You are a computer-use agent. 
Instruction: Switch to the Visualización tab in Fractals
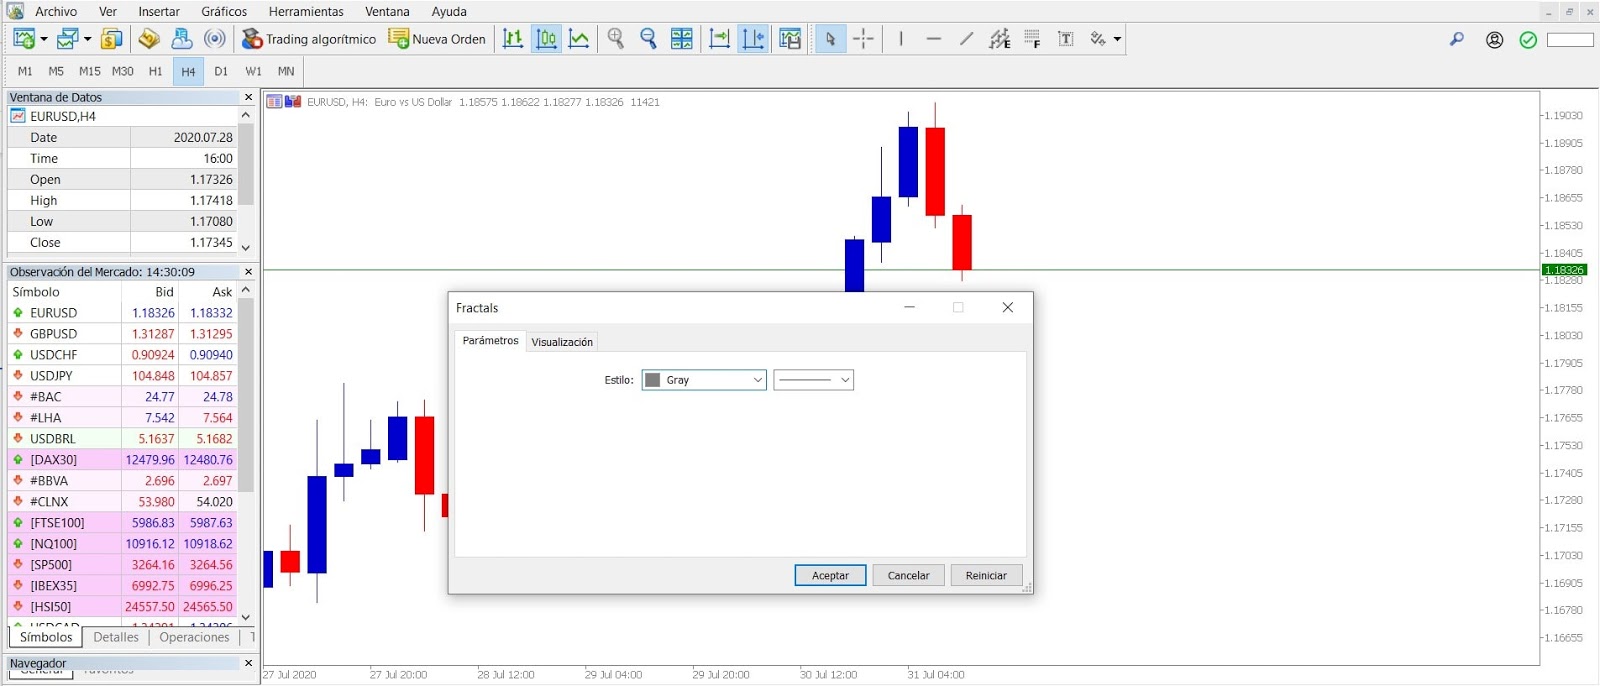point(562,342)
